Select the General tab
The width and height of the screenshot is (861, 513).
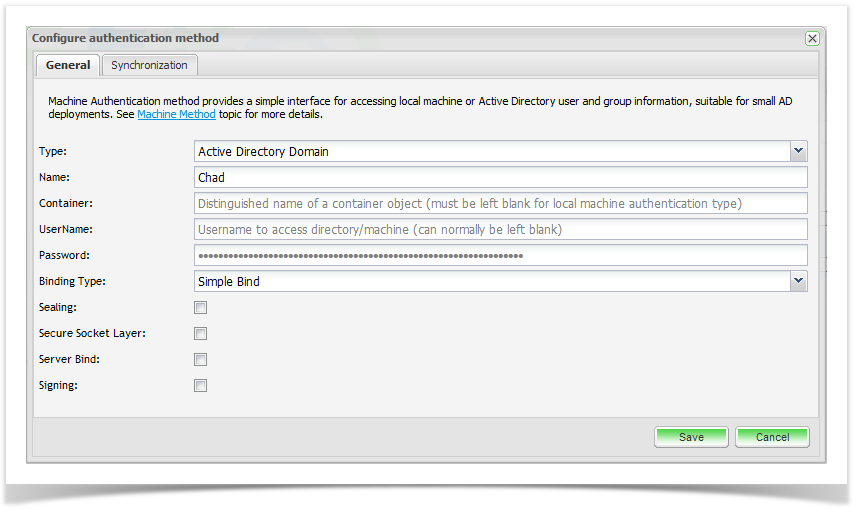pos(68,66)
